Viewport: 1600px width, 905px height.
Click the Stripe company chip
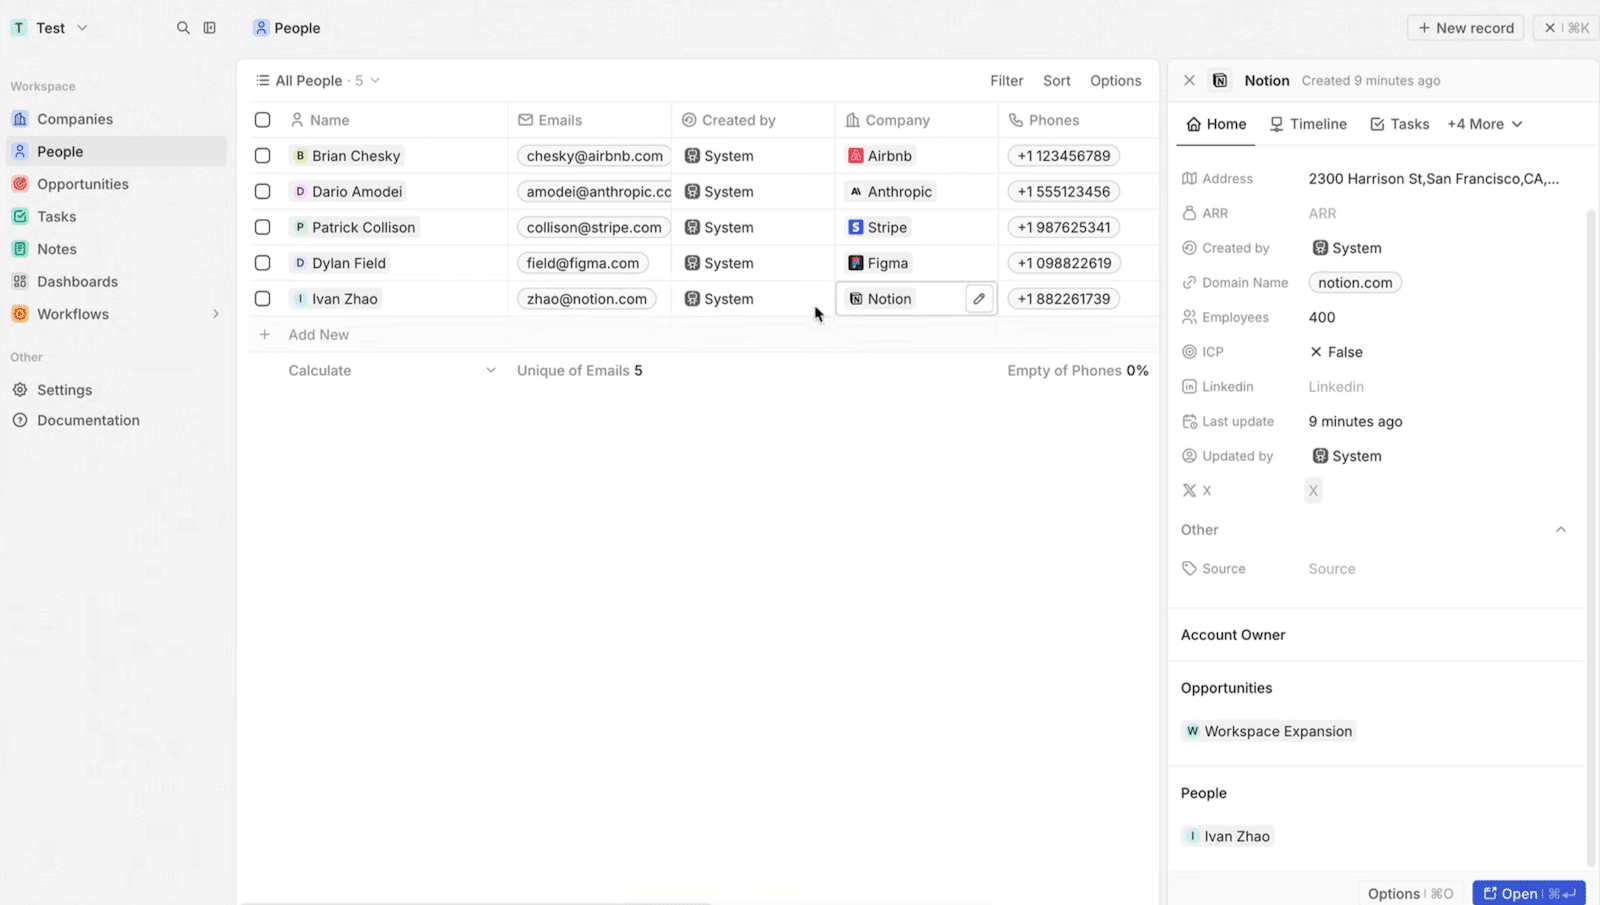point(878,227)
